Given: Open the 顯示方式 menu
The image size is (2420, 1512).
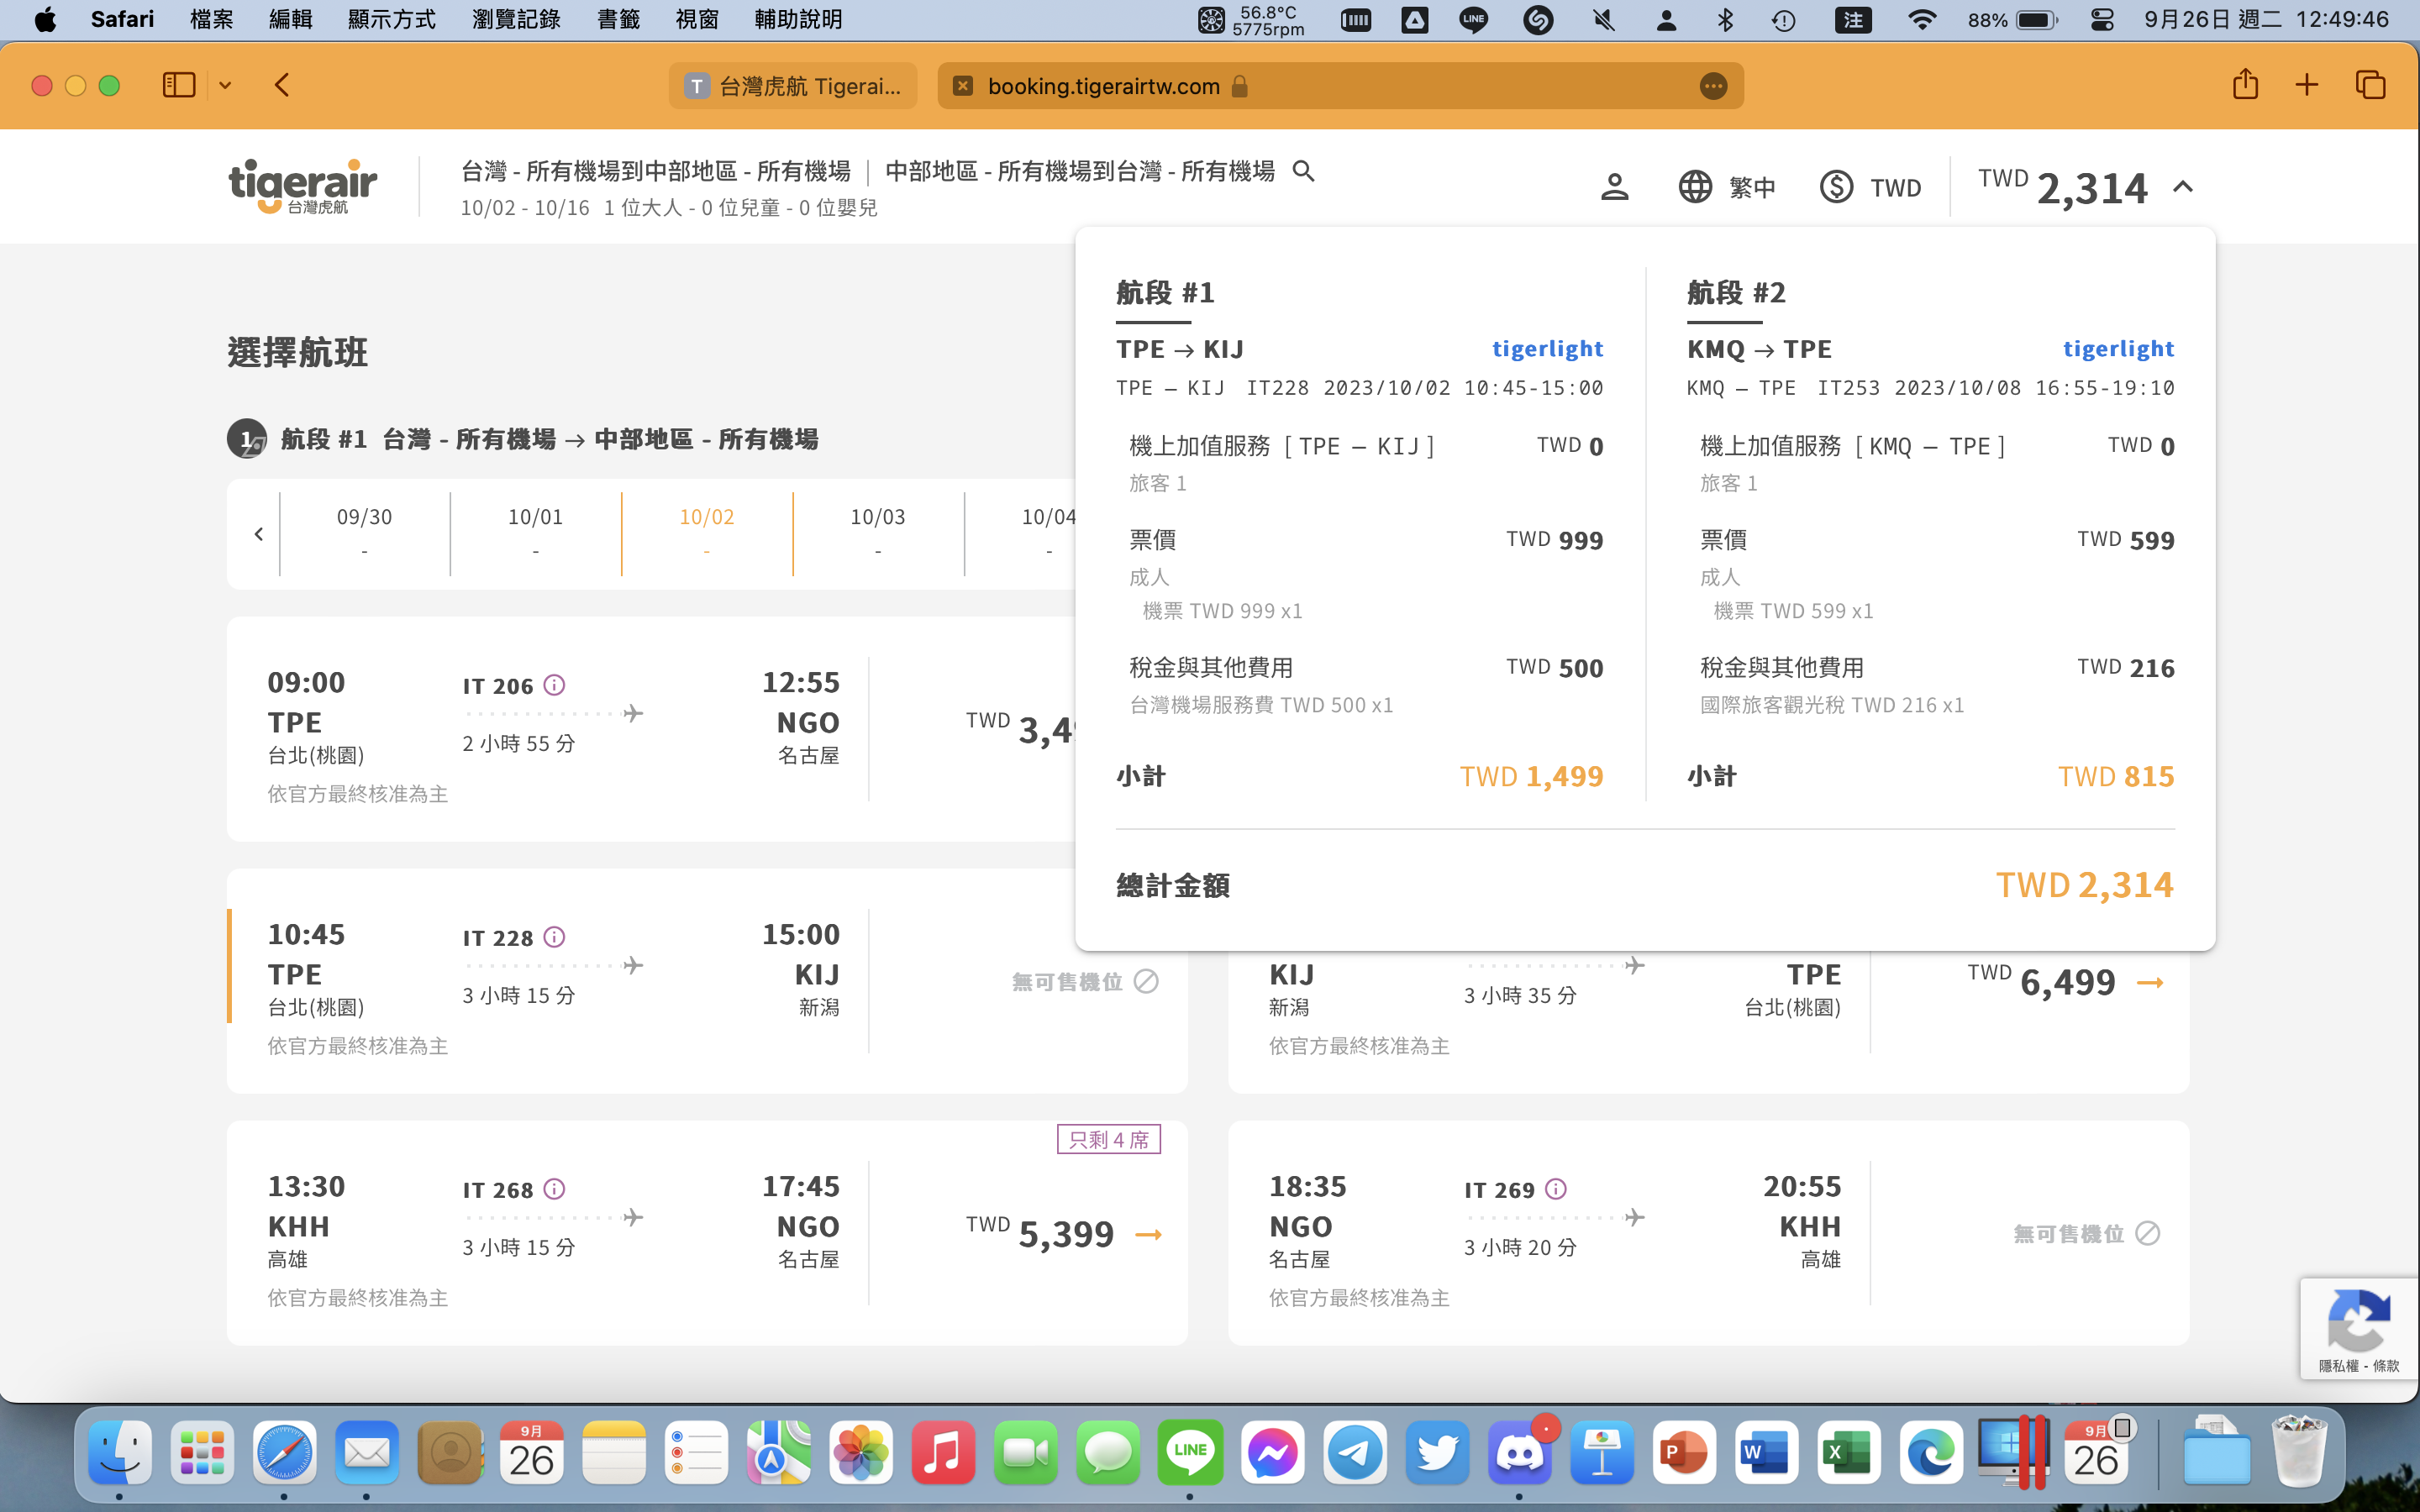Looking at the screenshot, I should [x=391, y=19].
